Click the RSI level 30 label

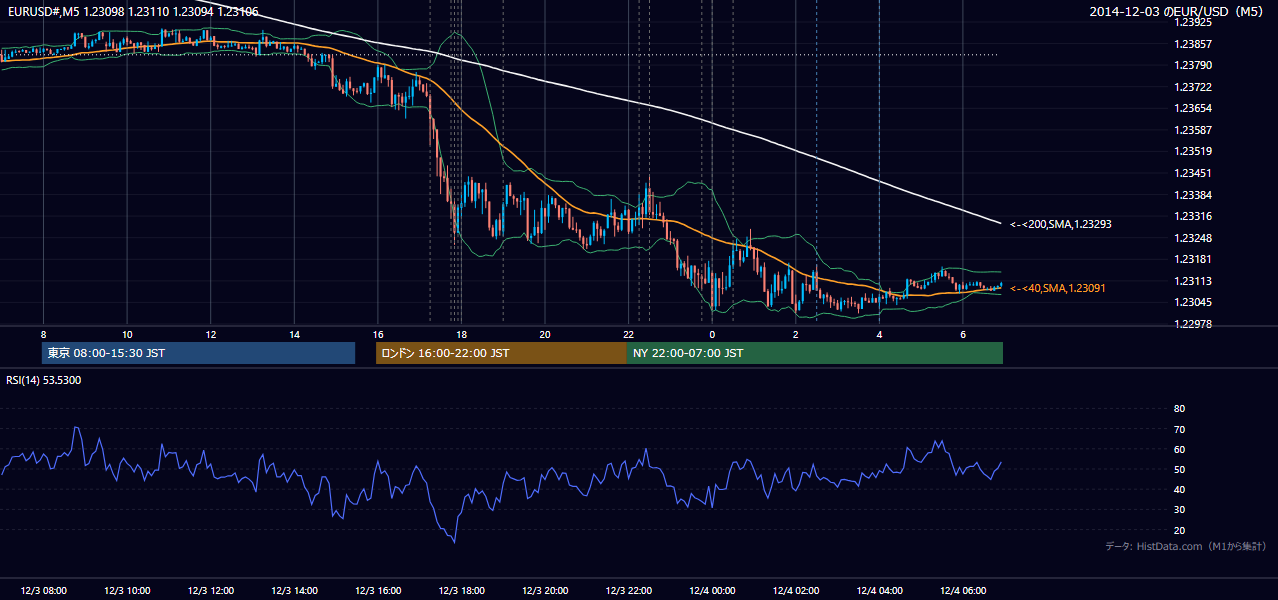click(1179, 510)
